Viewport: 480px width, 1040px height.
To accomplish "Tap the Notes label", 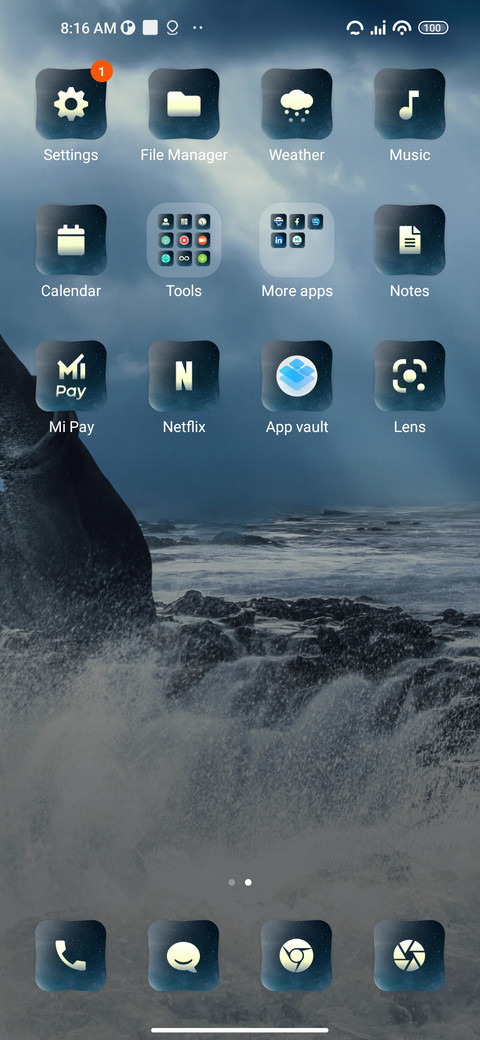I will click(x=410, y=291).
